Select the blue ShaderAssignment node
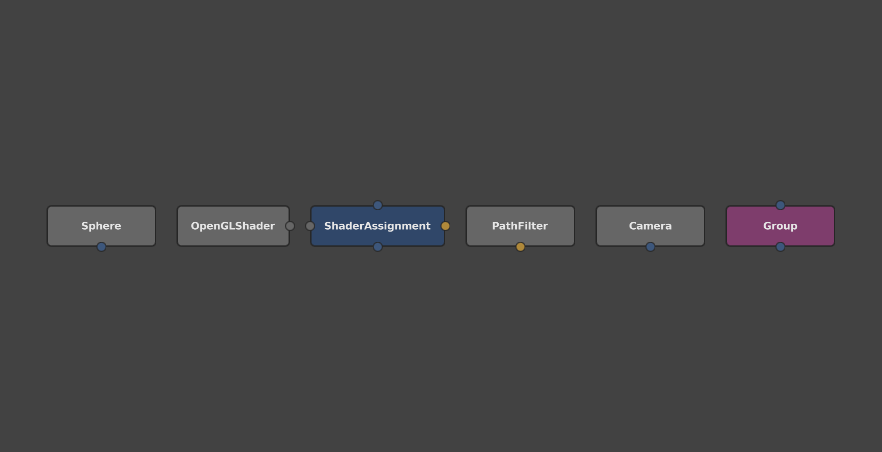 [x=377, y=226]
